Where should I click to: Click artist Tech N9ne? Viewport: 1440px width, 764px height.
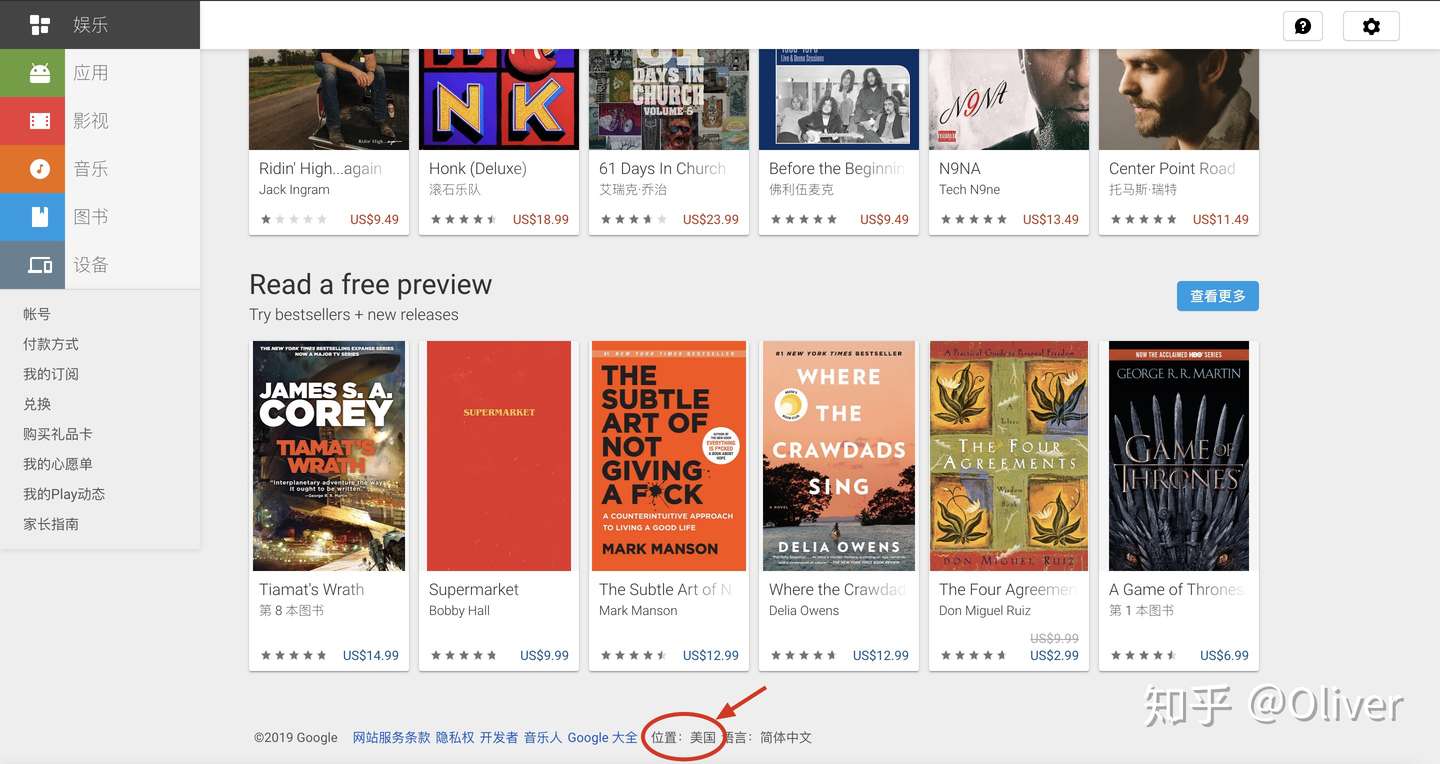(969, 190)
